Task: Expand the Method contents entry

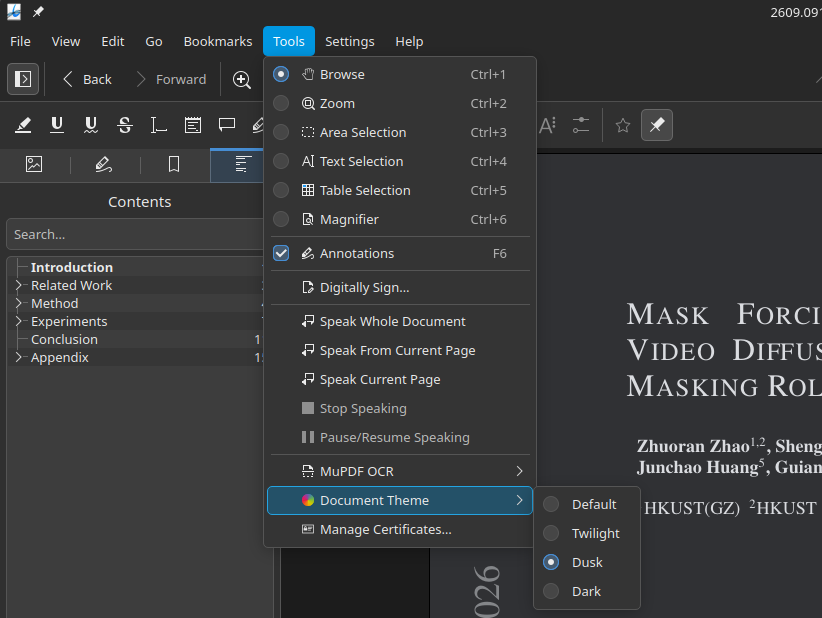Action: tap(18, 303)
